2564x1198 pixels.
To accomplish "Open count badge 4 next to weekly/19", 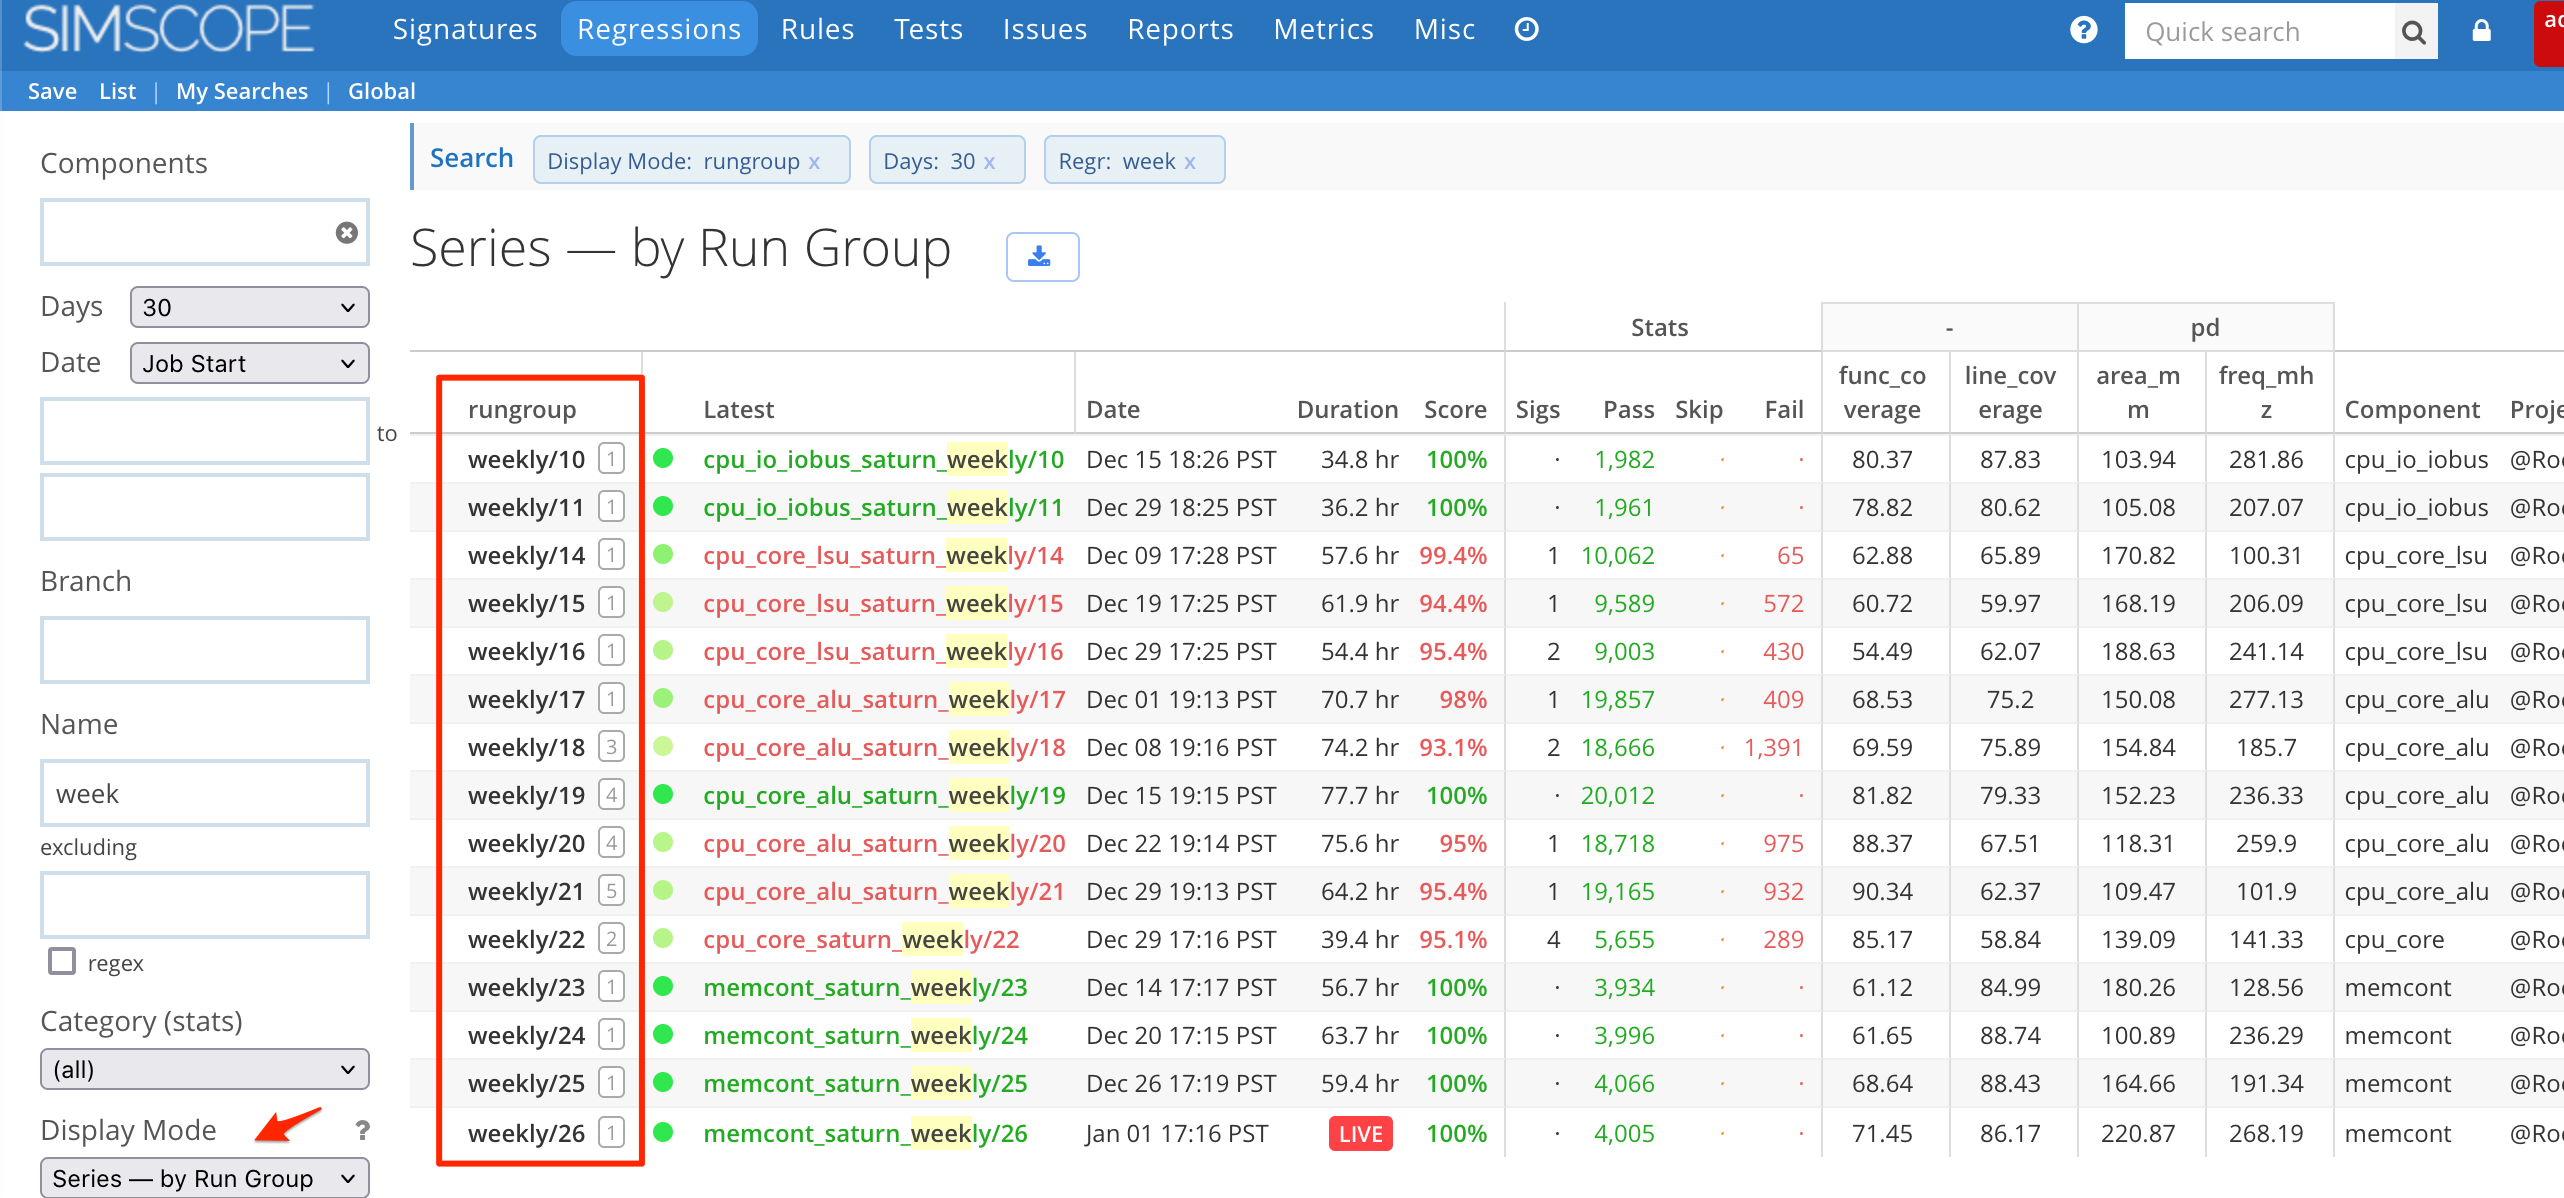I will coord(611,795).
